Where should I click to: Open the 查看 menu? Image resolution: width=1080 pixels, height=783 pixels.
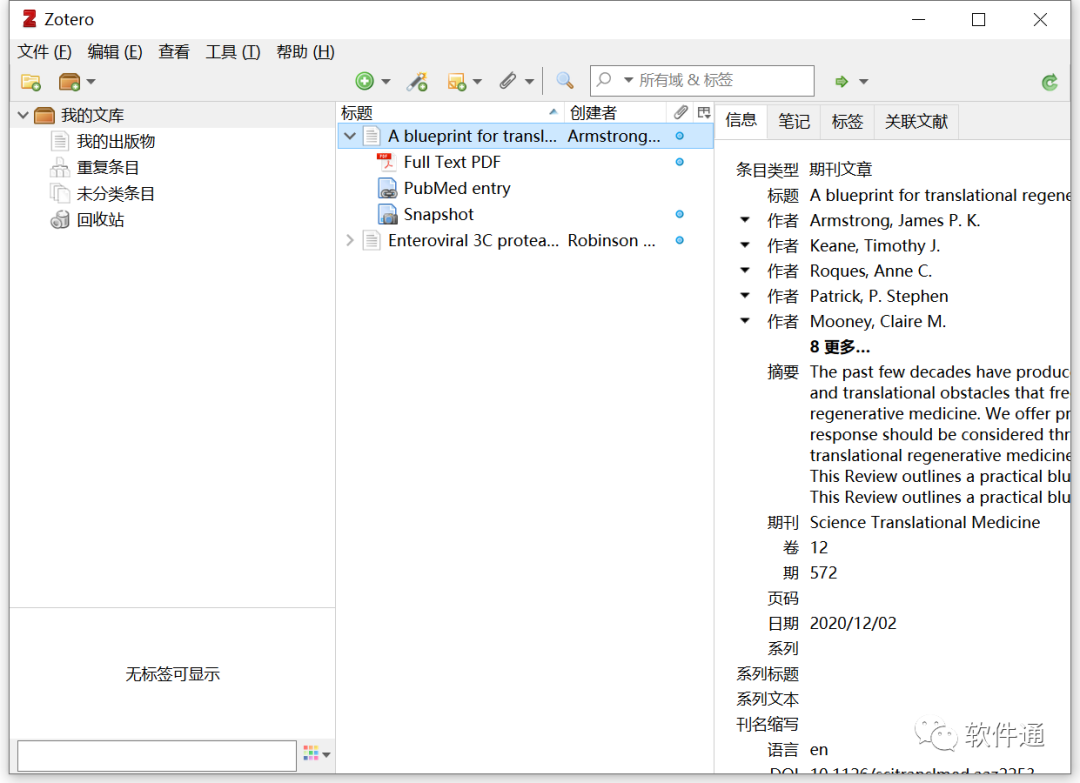174,52
